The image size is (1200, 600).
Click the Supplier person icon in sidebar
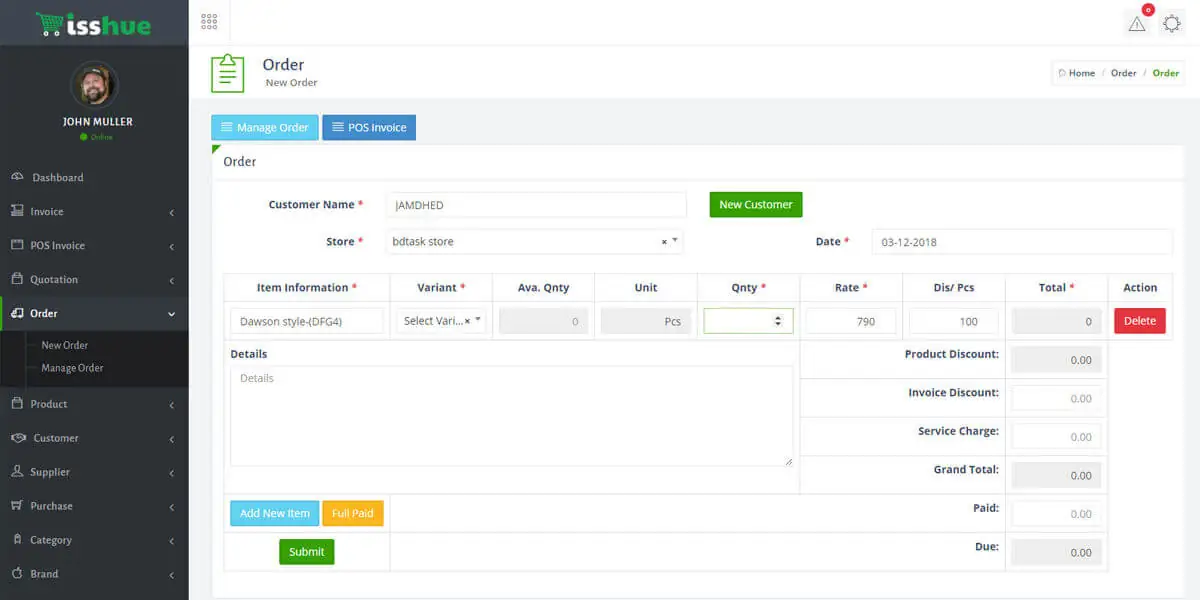click(x=17, y=472)
